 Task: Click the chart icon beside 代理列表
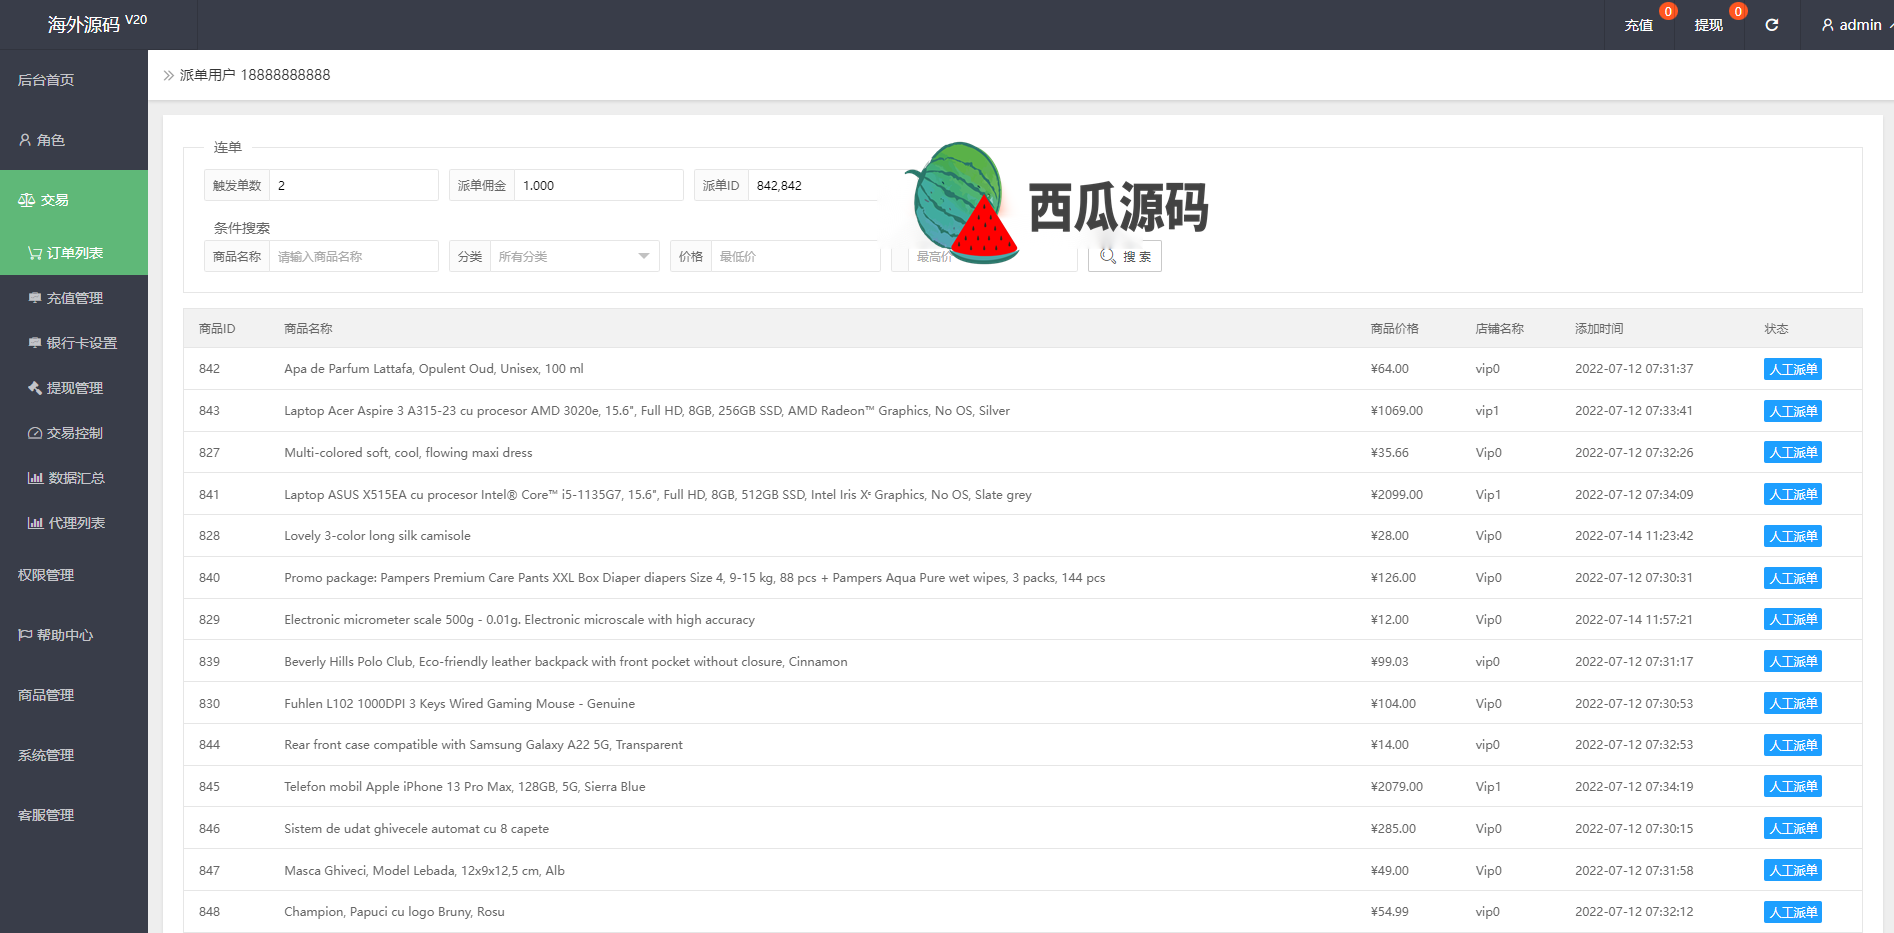(35, 523)
